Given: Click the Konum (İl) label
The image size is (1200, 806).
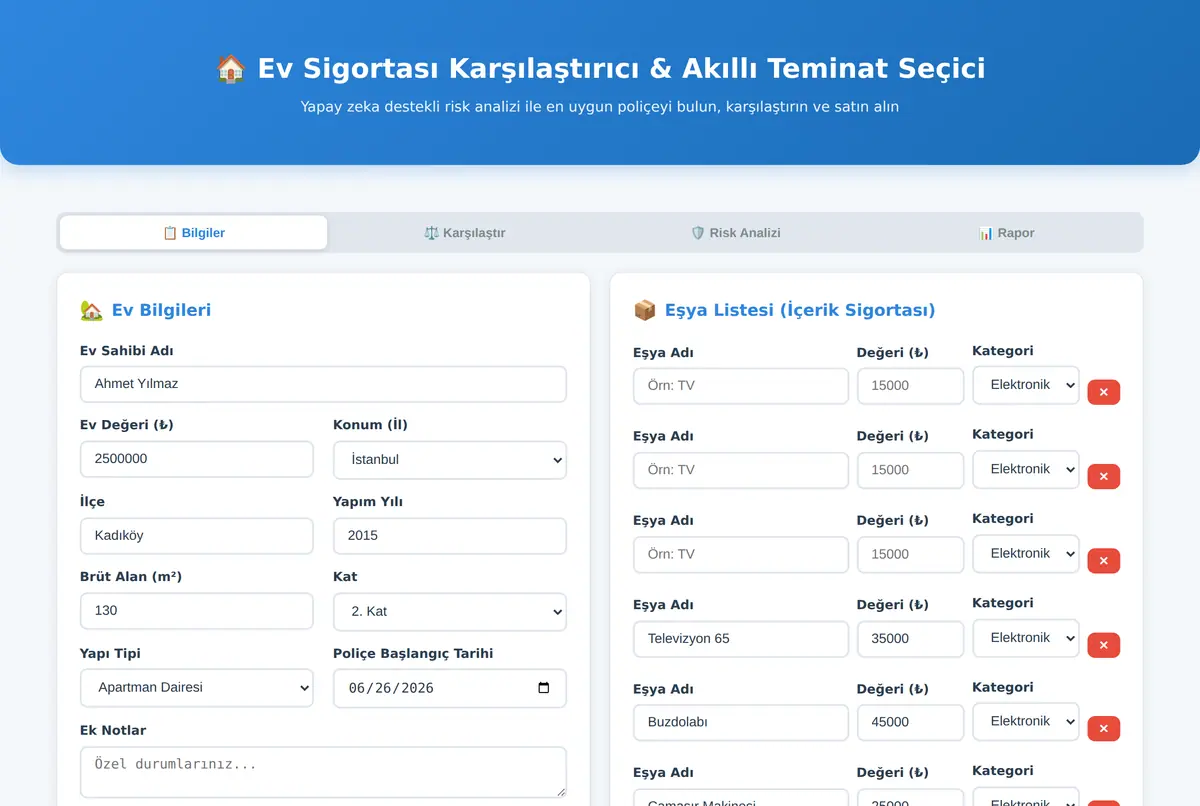Looking at the screenshot, I should 370,425.
